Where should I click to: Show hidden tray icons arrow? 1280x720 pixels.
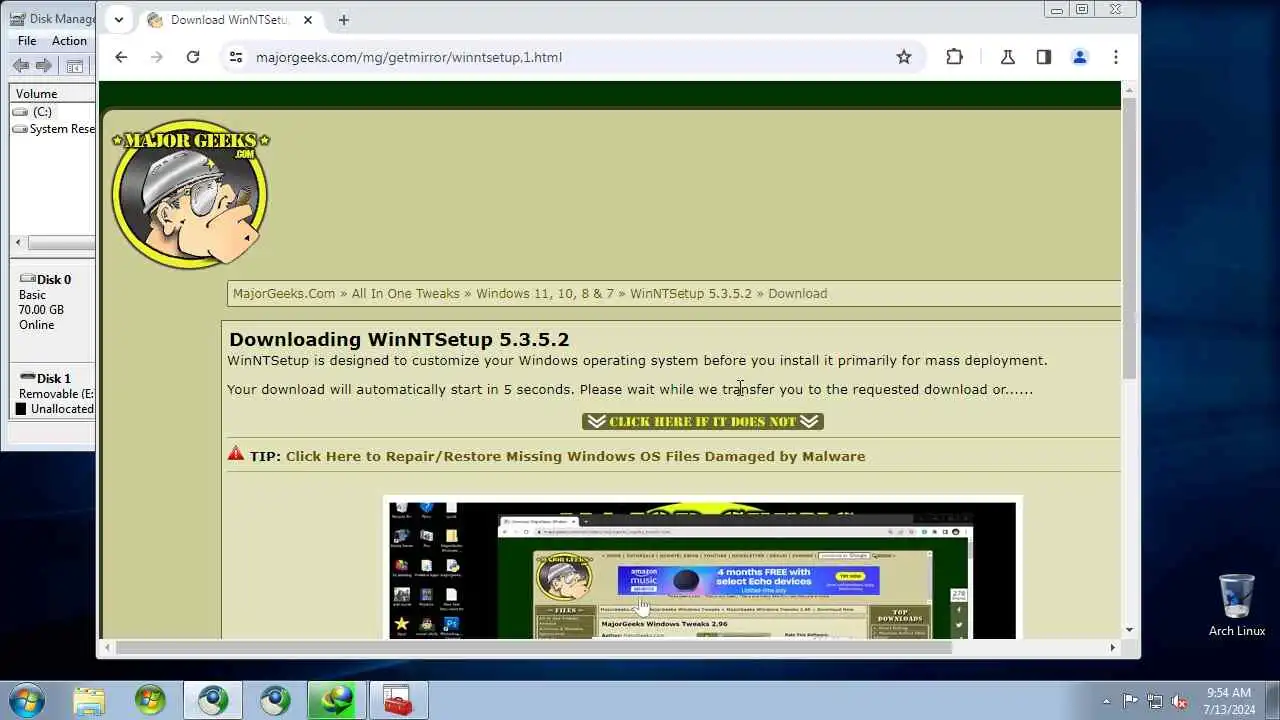coord(1106,701)
